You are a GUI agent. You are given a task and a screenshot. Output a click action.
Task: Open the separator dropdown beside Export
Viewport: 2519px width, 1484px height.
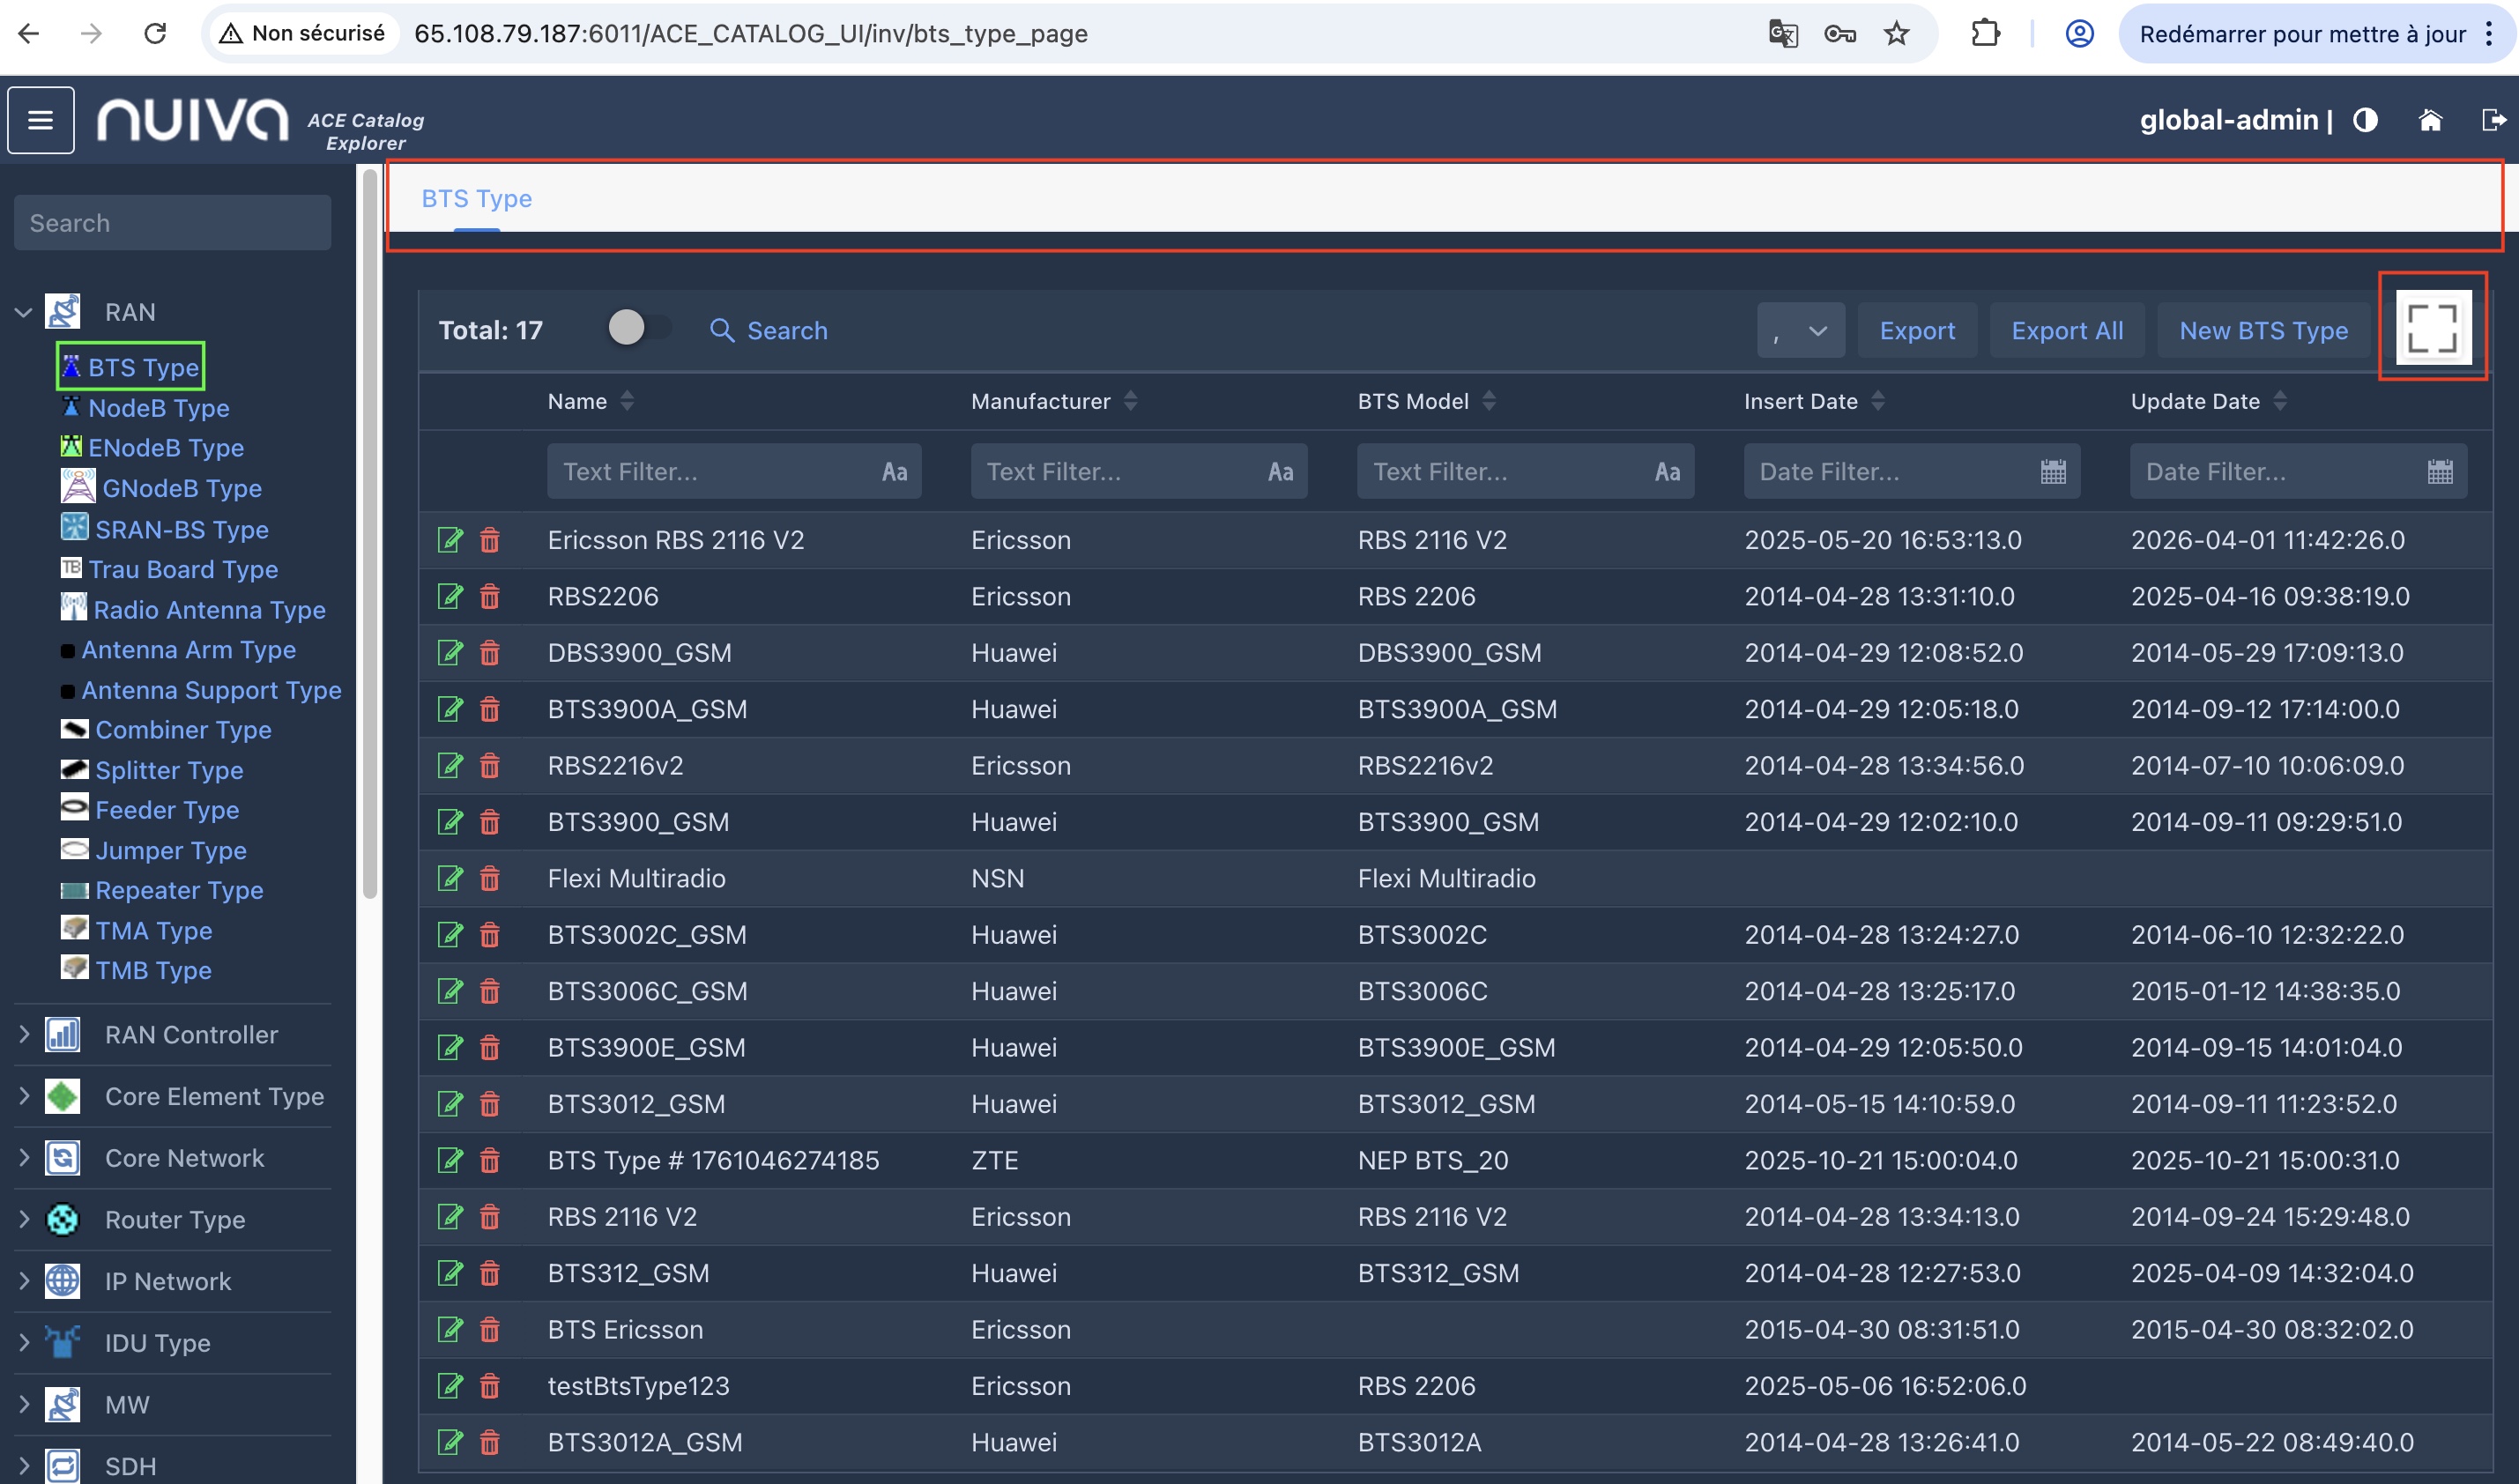pyautogui.click(x=1800, y=331)
